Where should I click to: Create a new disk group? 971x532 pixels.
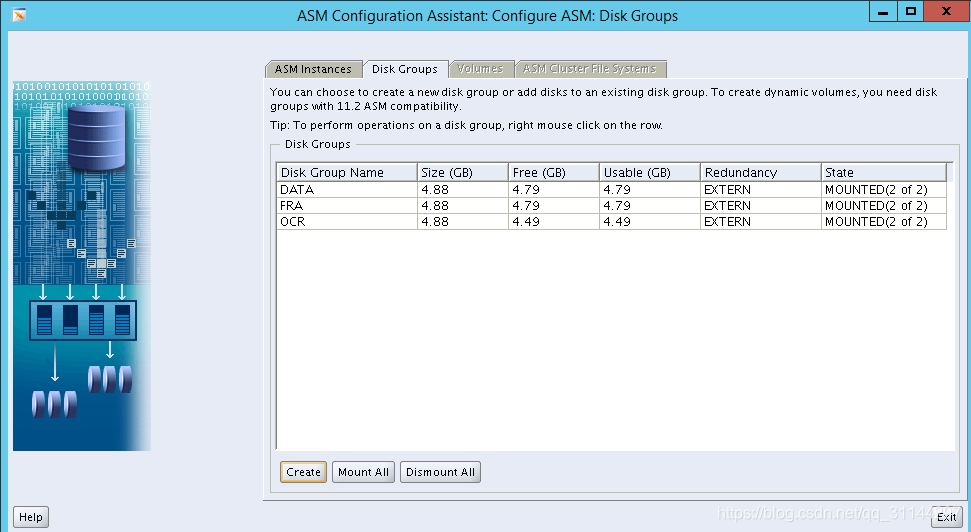(x=303, y=472)
